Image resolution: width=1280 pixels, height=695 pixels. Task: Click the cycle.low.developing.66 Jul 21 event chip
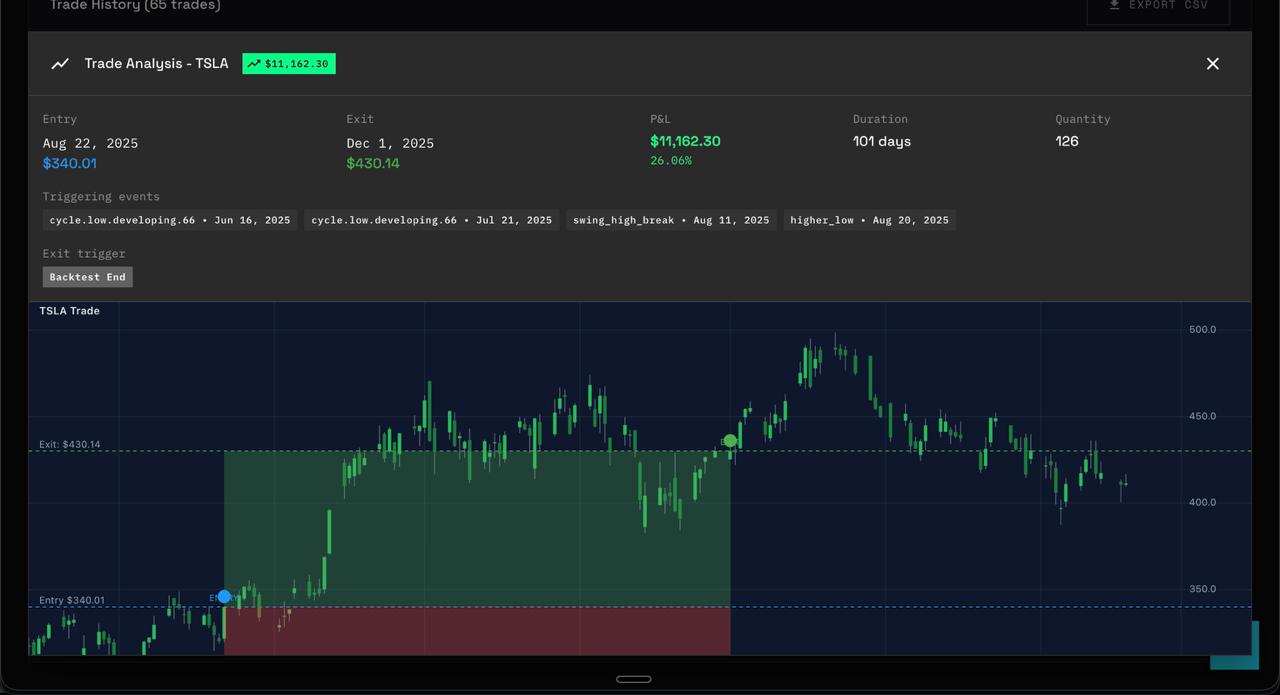431,220
